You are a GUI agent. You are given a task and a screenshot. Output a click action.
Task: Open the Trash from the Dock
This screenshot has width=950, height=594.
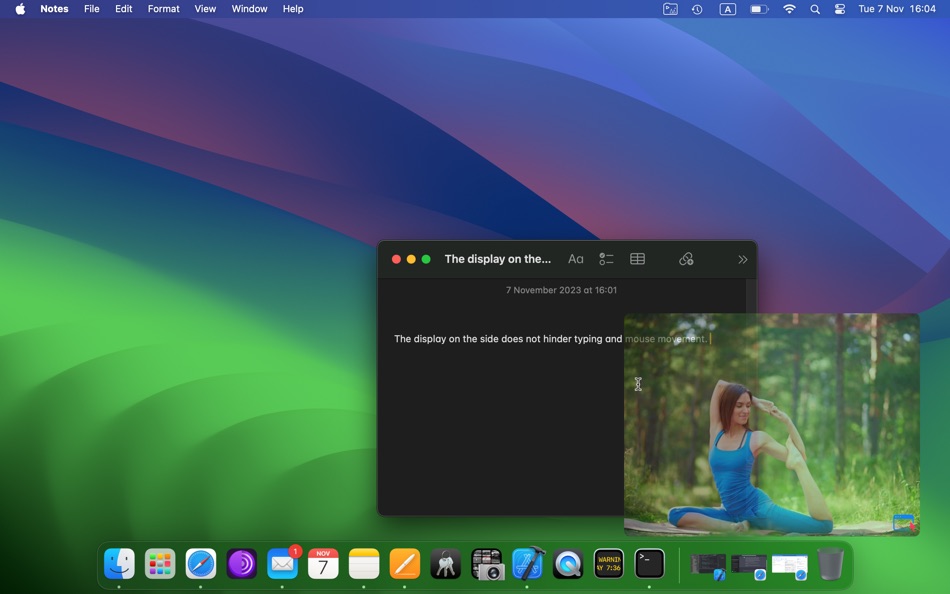(831, 564)
